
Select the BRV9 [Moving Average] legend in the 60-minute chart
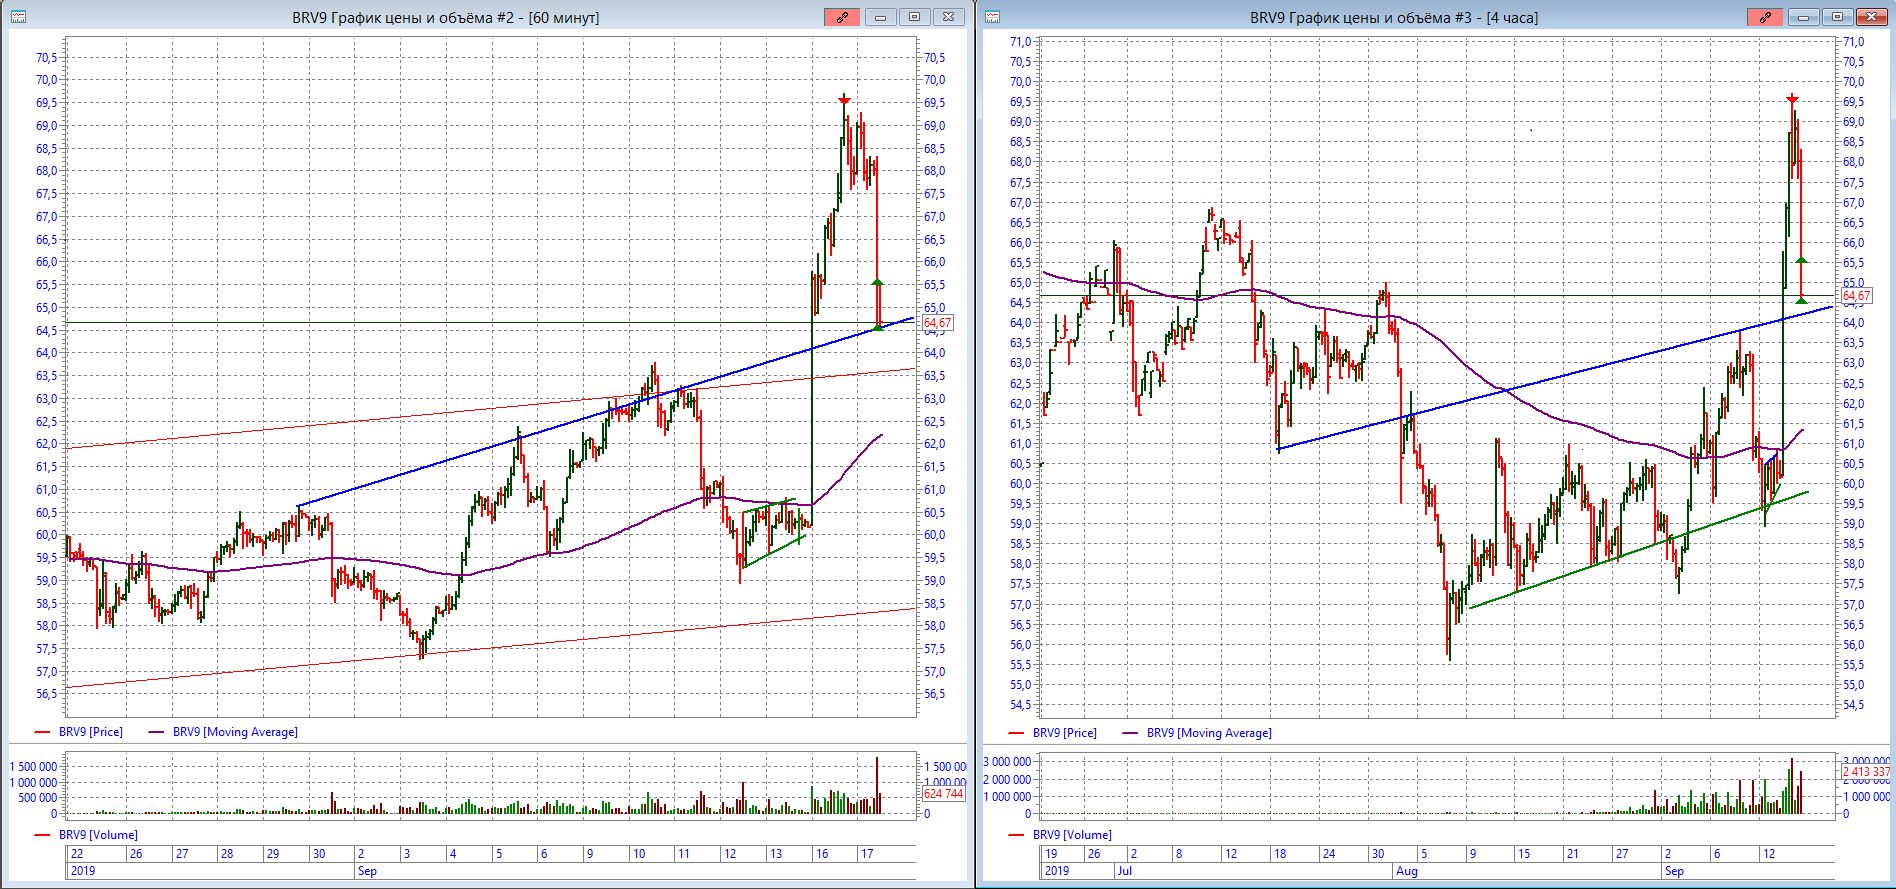click(234, 732)
